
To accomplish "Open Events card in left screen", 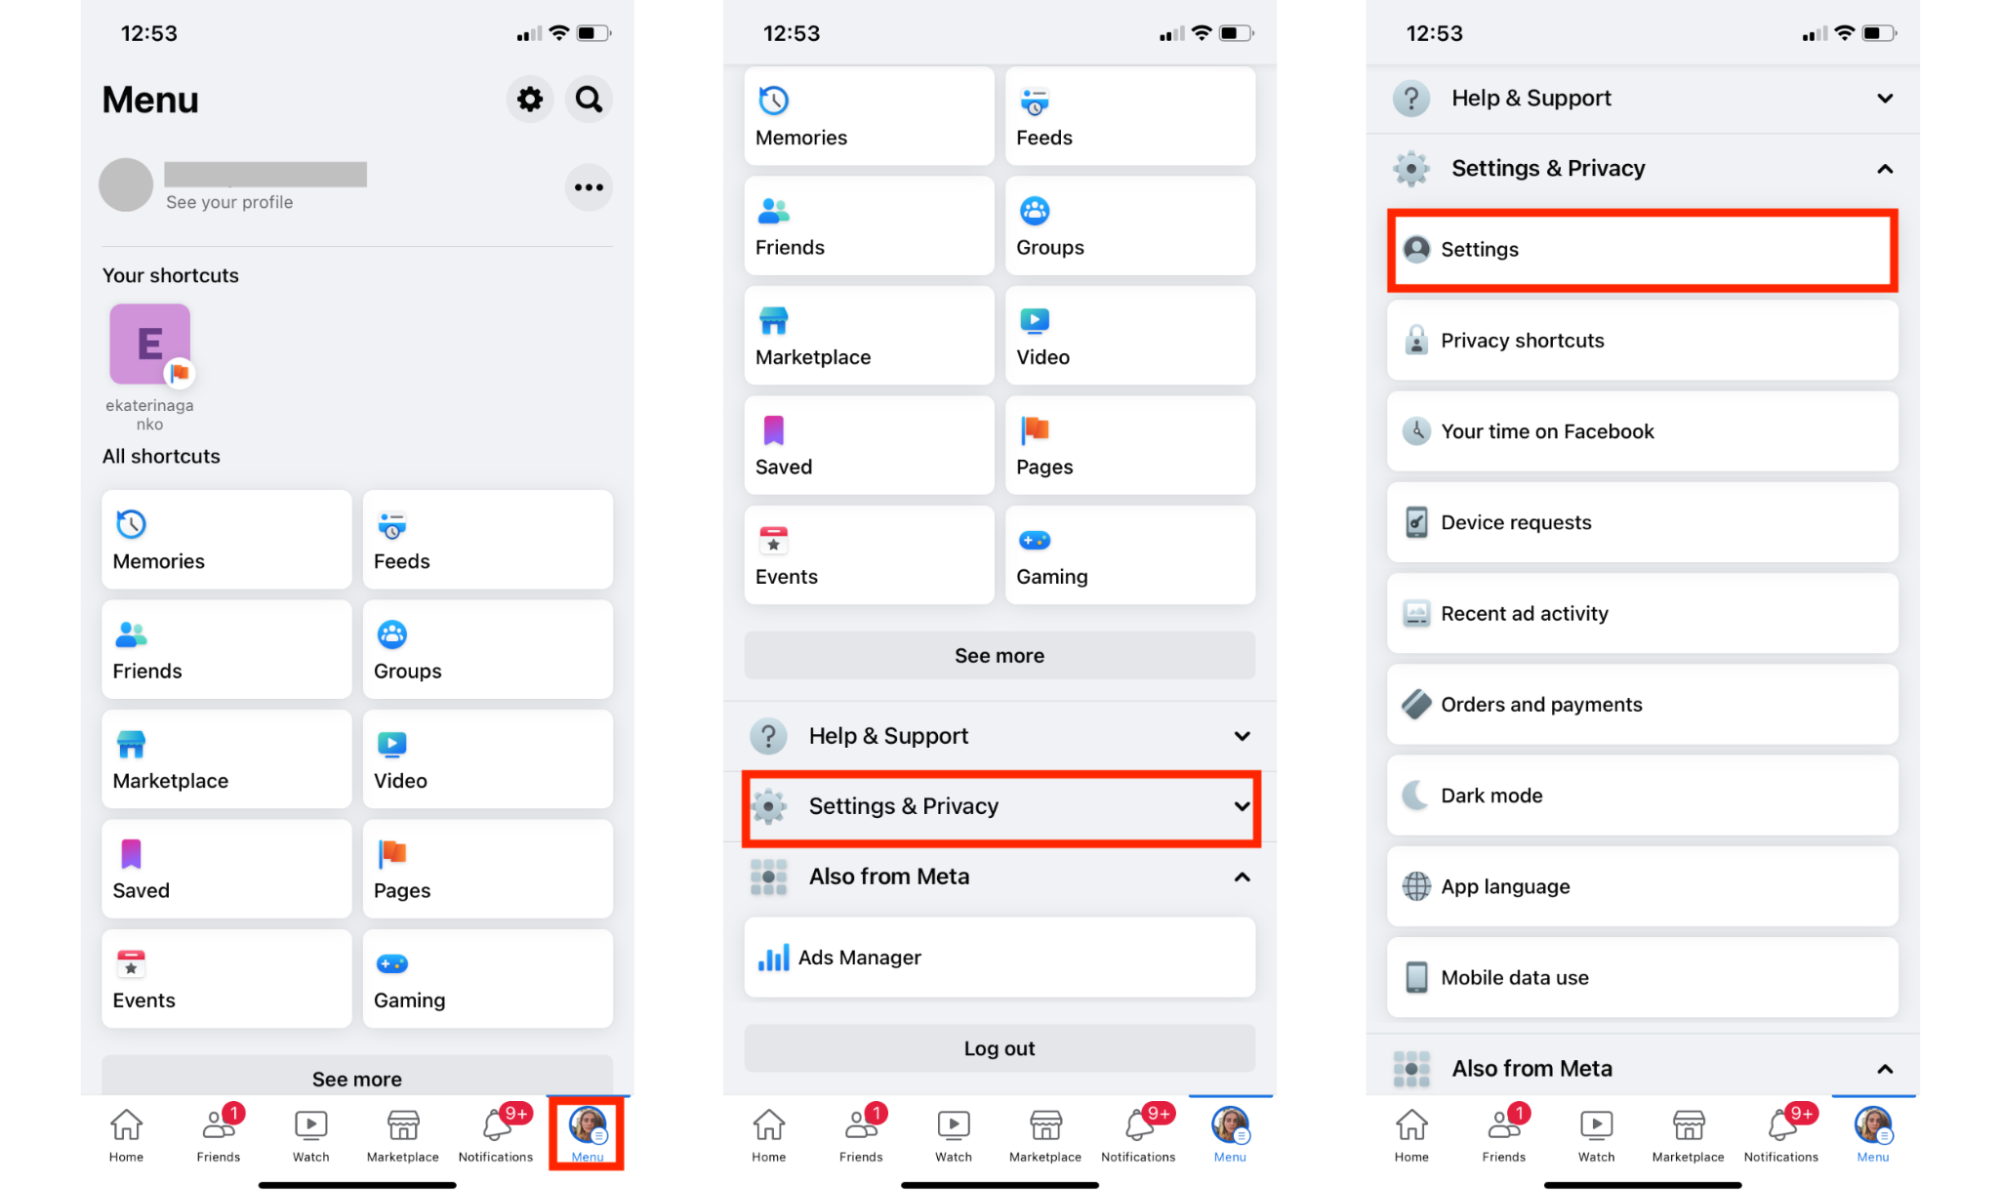I will coord(227,979).
